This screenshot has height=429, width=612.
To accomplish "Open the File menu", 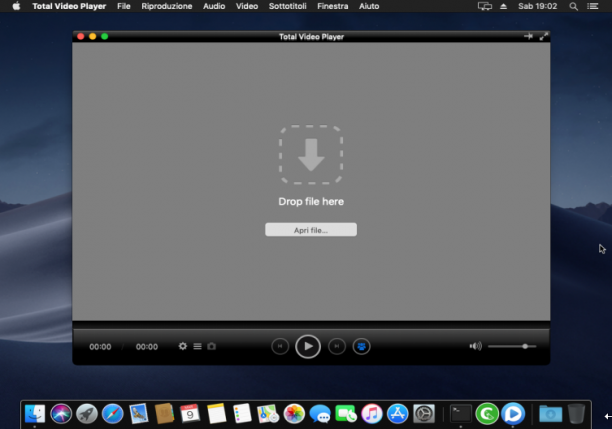I will pyautogui.click(x=124, y=6).
